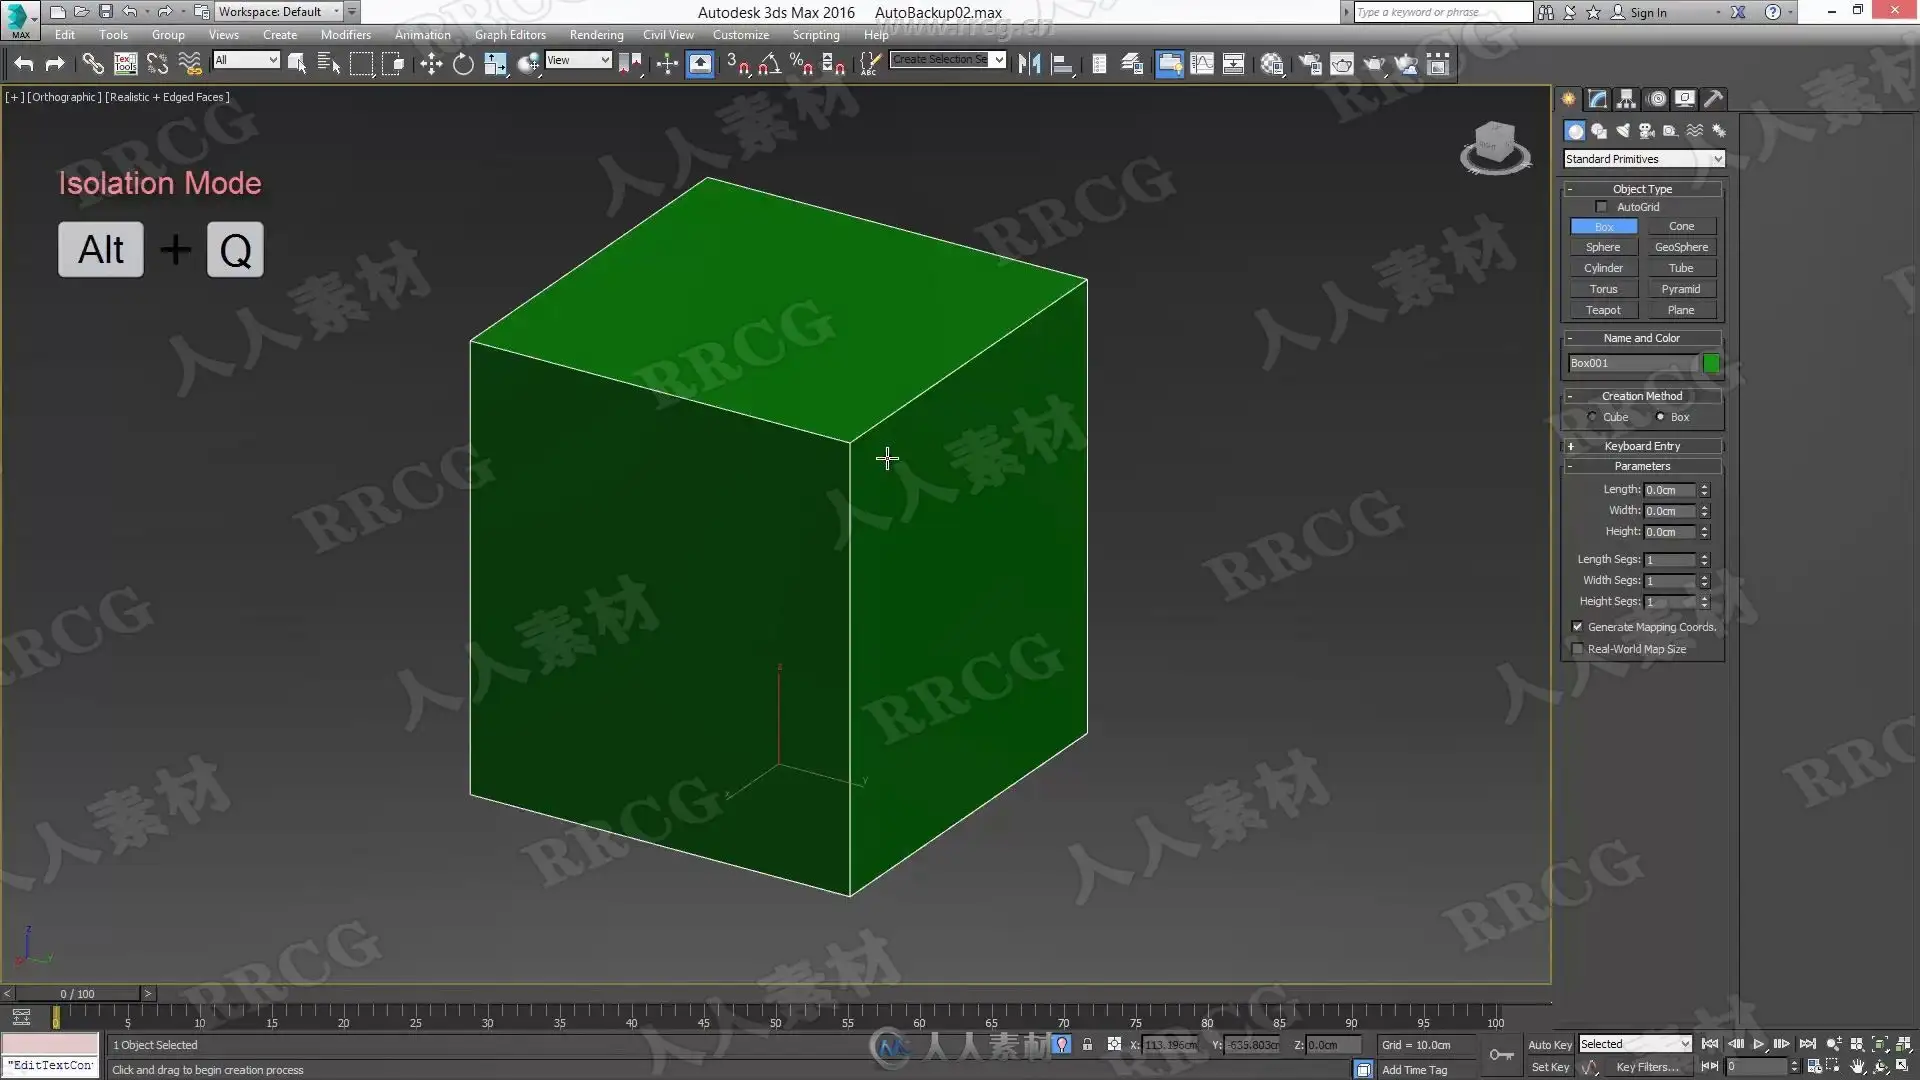Image resolution: width=1920 pixels, height=1080 pixels.
Task: Click the Undo arrow icon
Action: (24, 64)
